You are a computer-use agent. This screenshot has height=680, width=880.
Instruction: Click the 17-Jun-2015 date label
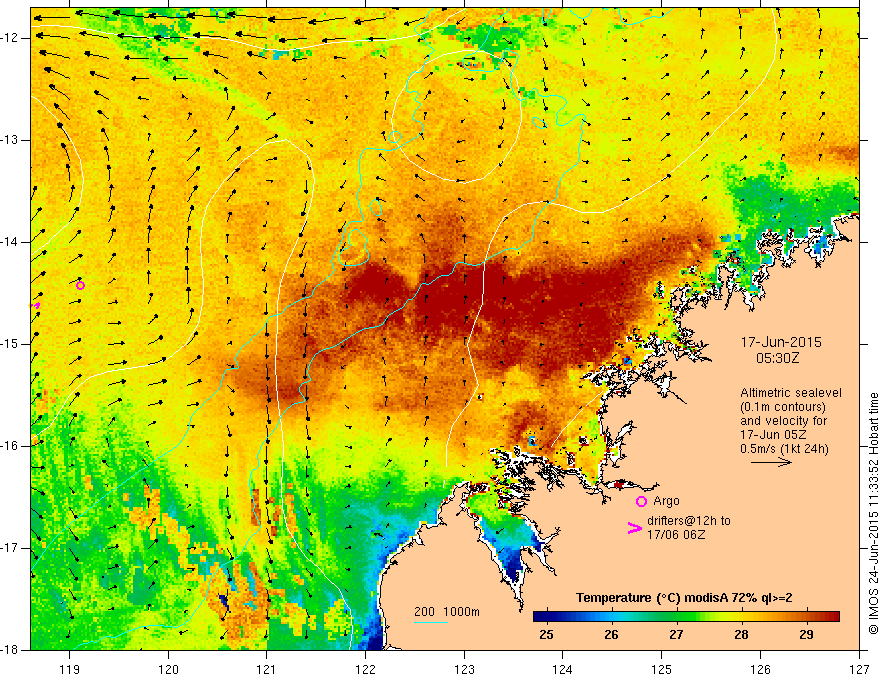coord(781,342)
